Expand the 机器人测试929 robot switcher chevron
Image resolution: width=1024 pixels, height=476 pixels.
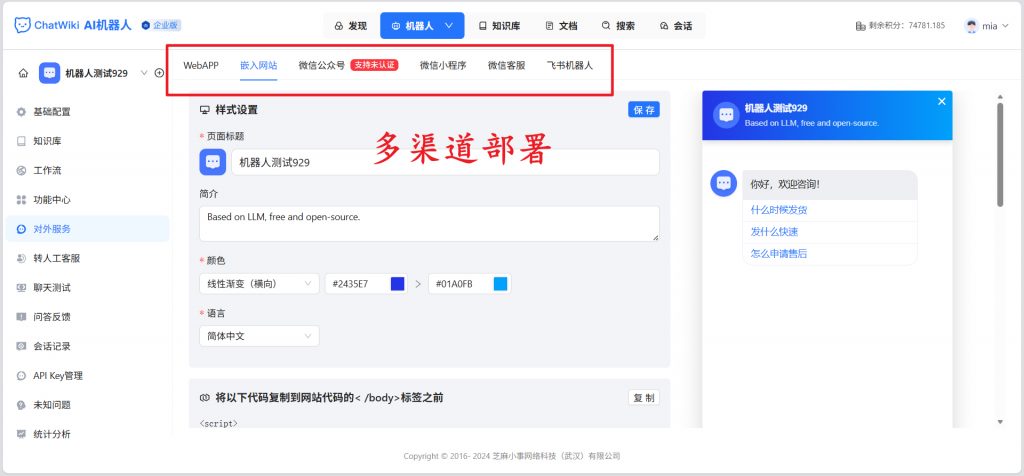pos(144,73)
